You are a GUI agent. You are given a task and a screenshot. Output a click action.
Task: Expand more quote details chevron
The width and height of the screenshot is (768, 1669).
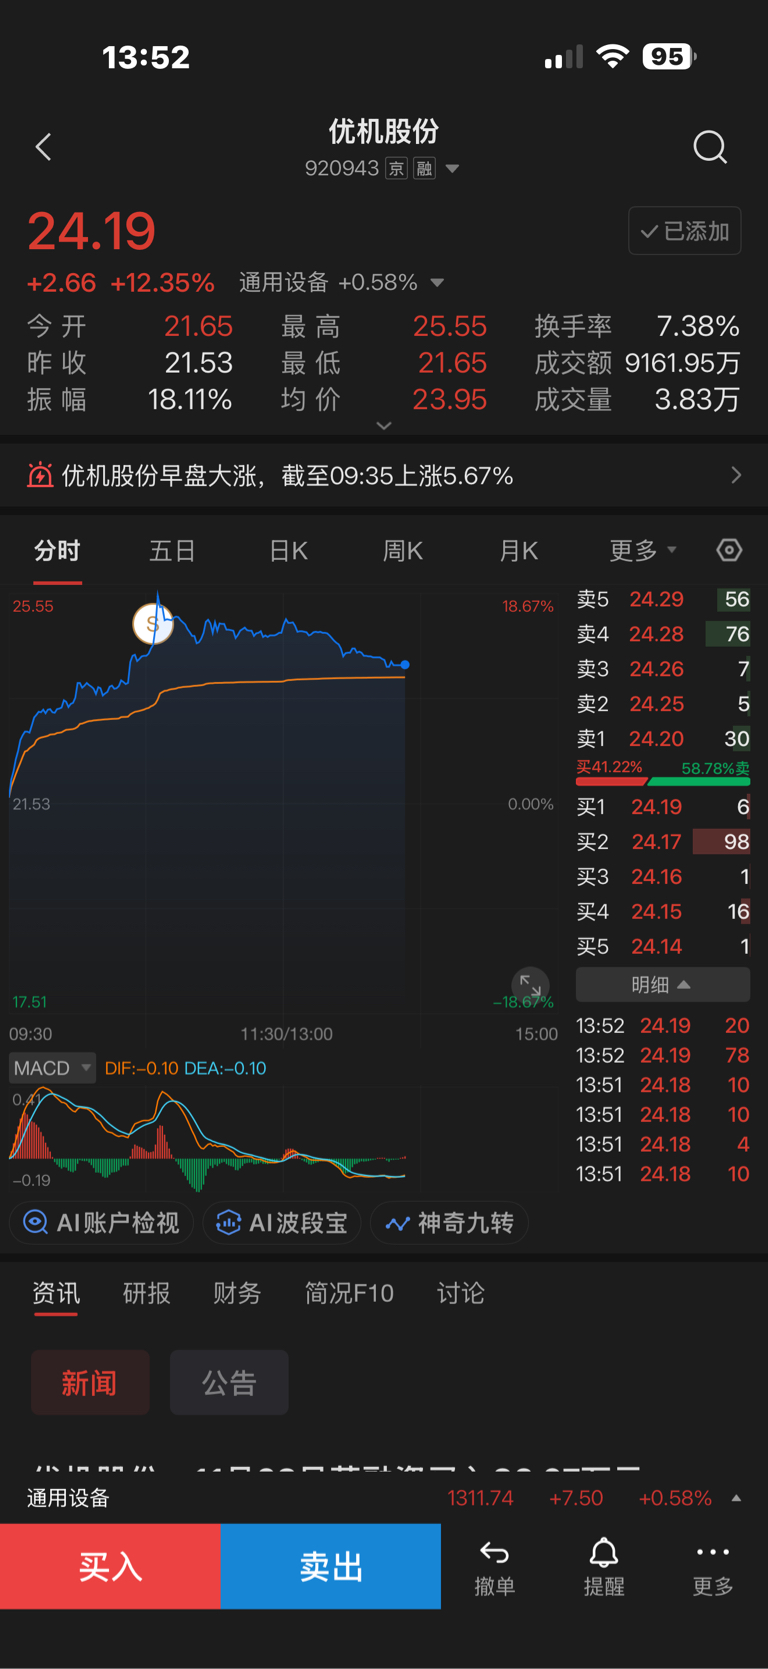point(384,426)
